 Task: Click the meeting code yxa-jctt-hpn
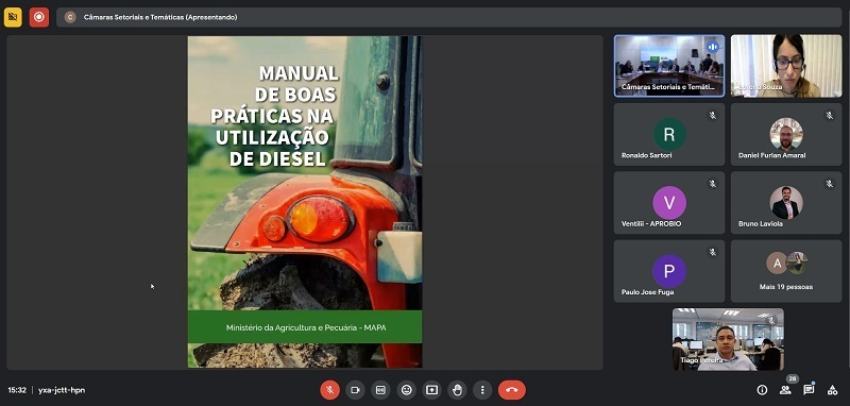point(61,390)
